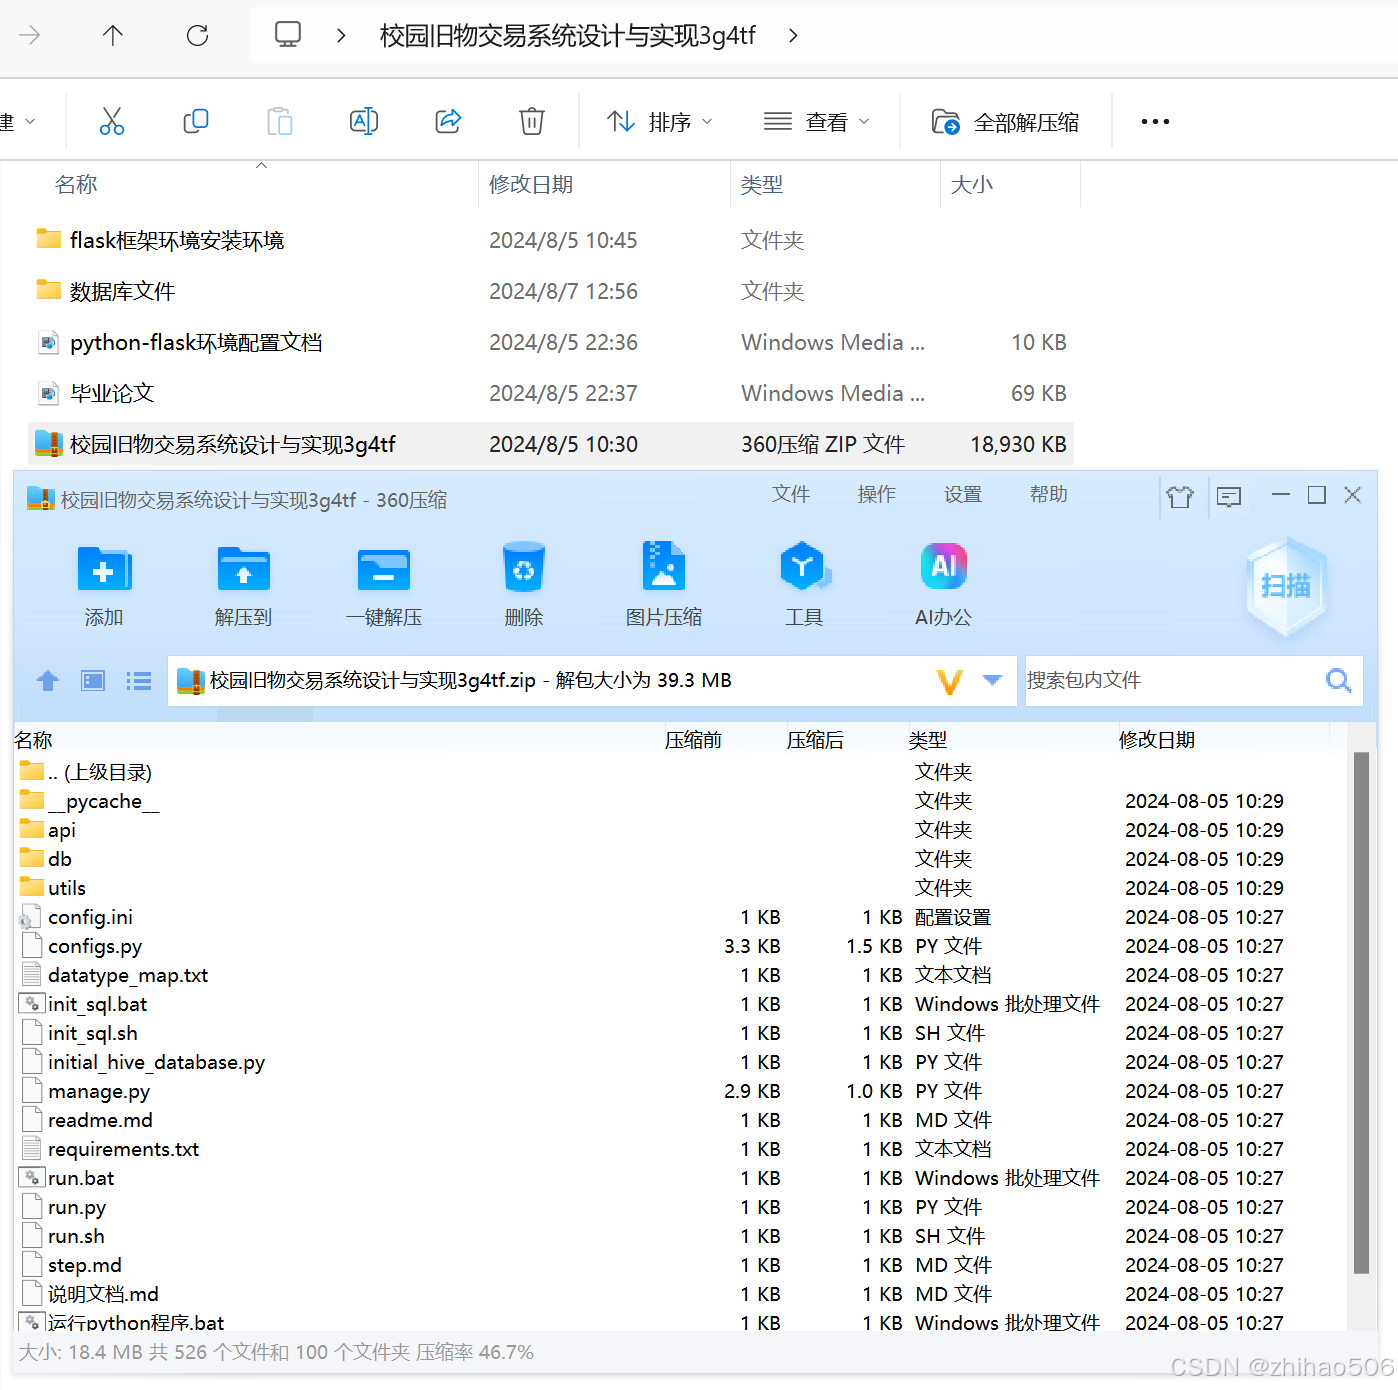The width and height of the screenshot is (1398, 1390).
Task: Sort Explorer by 修改日期 column
Action: [x=604, y=185]
